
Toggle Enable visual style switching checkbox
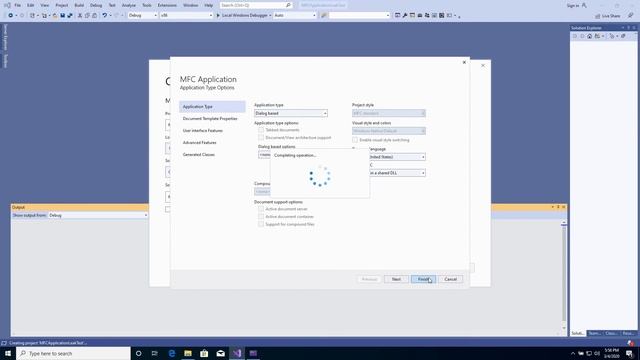(x=355, y=140)
